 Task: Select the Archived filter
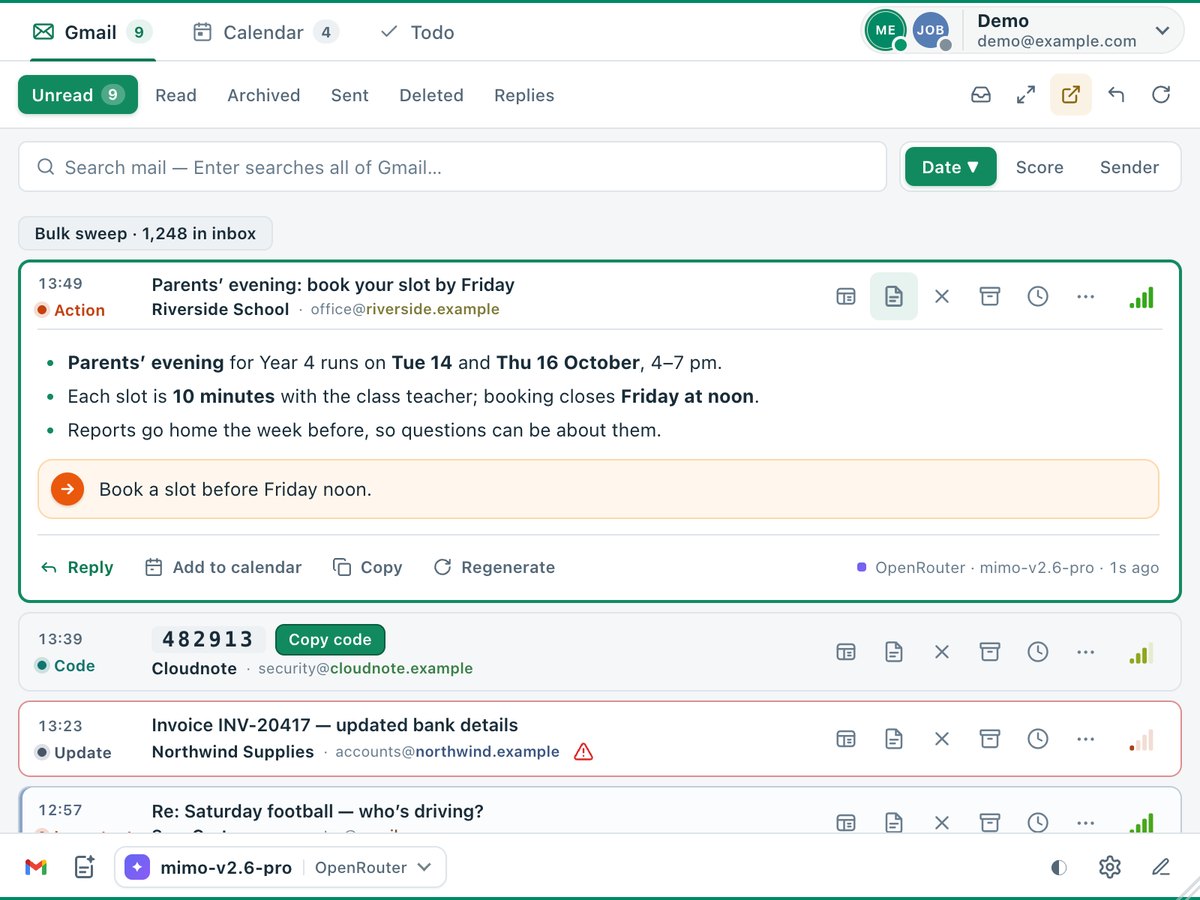click(264, 95)
